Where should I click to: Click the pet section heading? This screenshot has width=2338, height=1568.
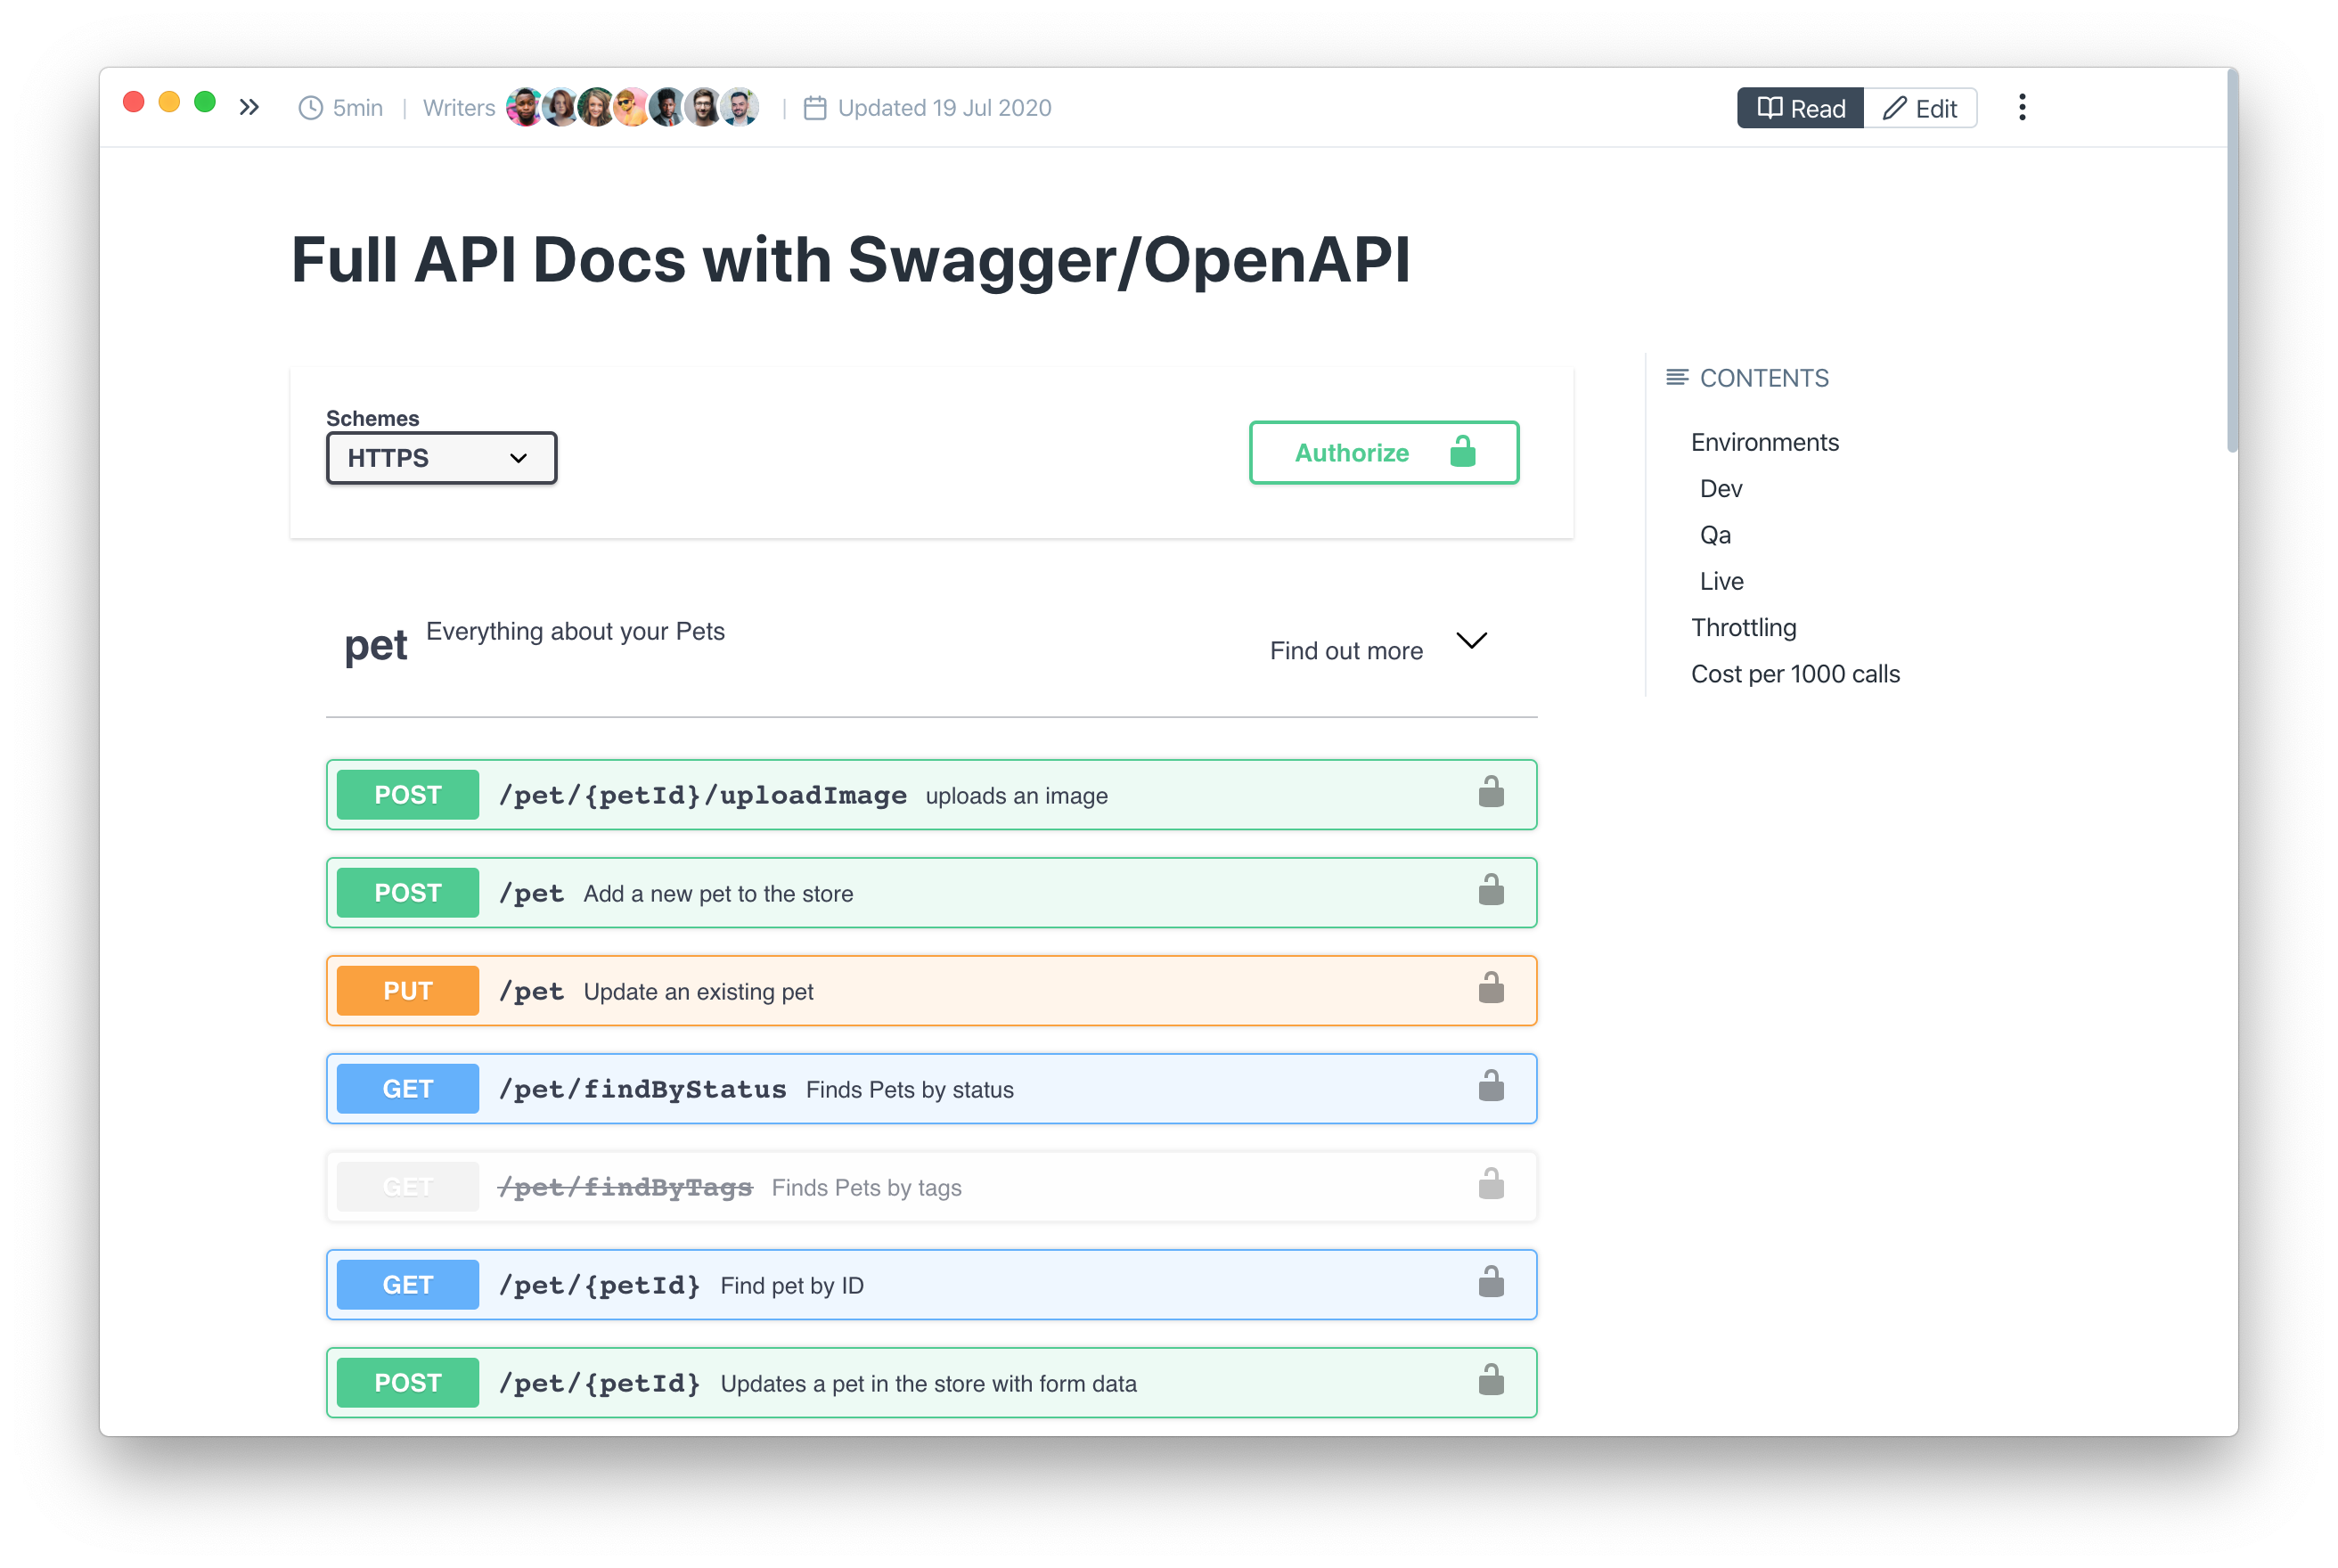click(x=375, y=646)
